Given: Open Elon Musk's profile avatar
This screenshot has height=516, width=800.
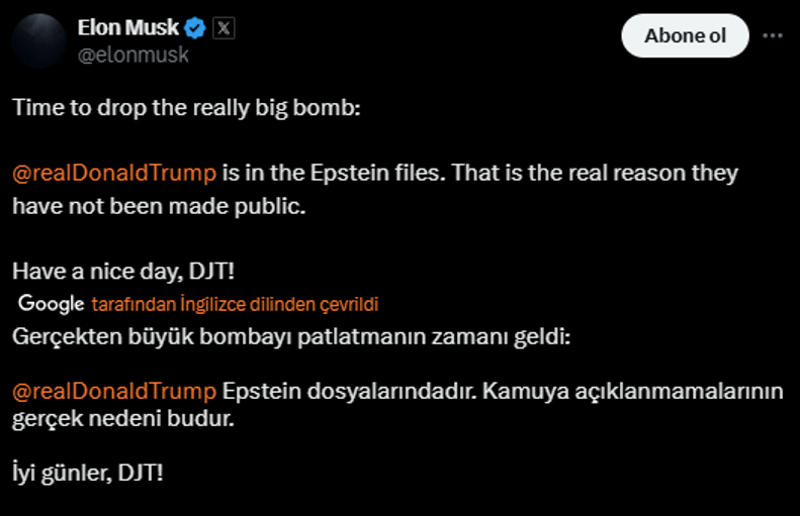Looking at the screenshot, I should coord(39,41).
